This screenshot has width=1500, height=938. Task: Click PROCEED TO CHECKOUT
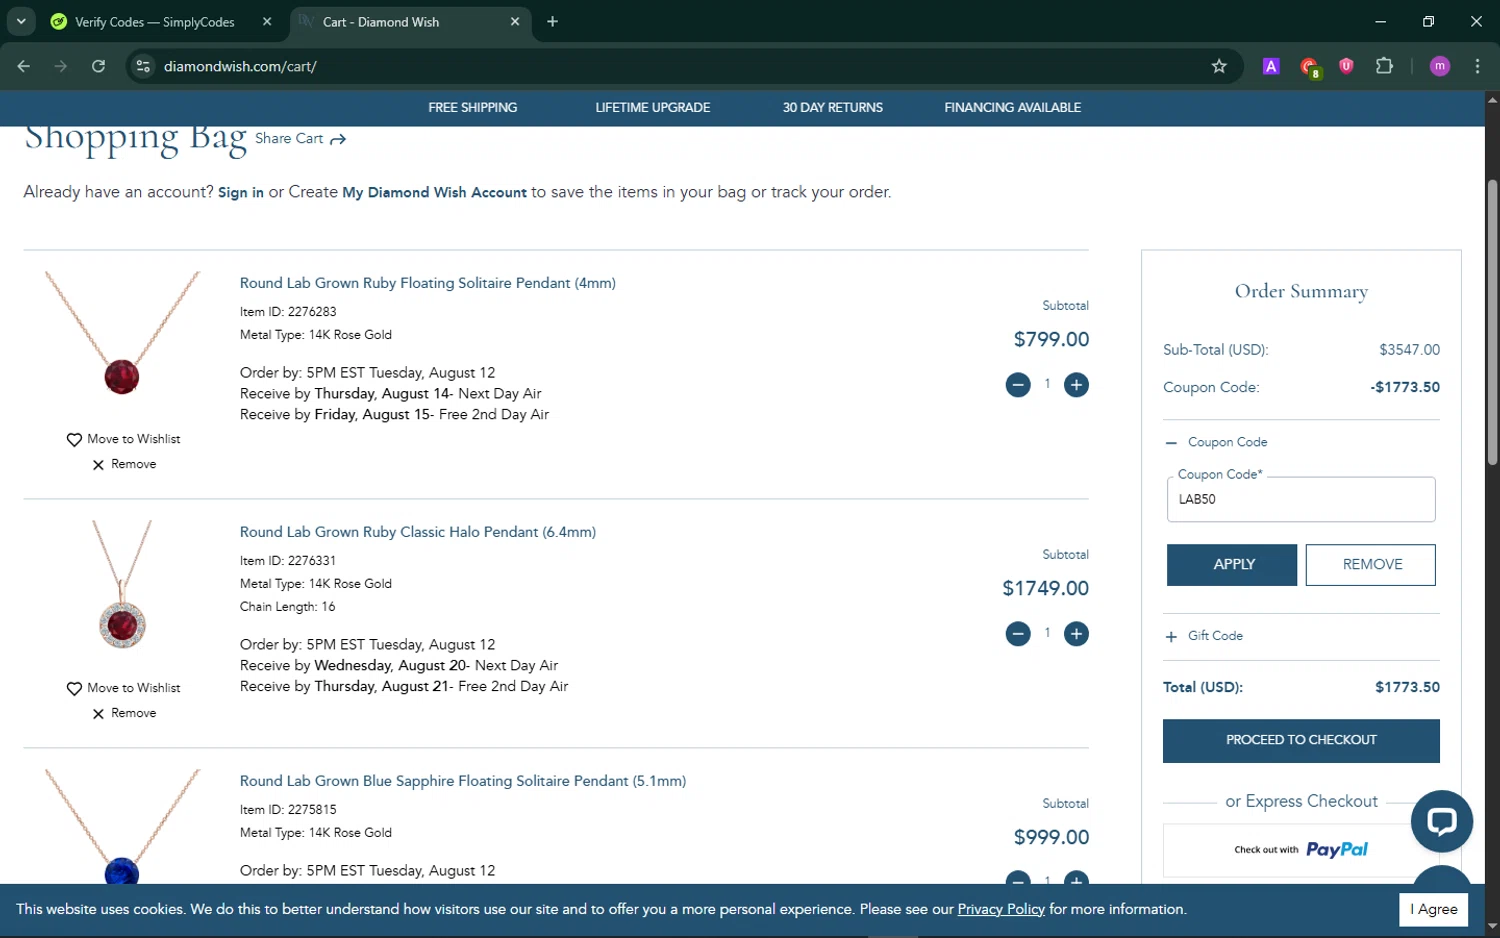tap(1301, 741)
